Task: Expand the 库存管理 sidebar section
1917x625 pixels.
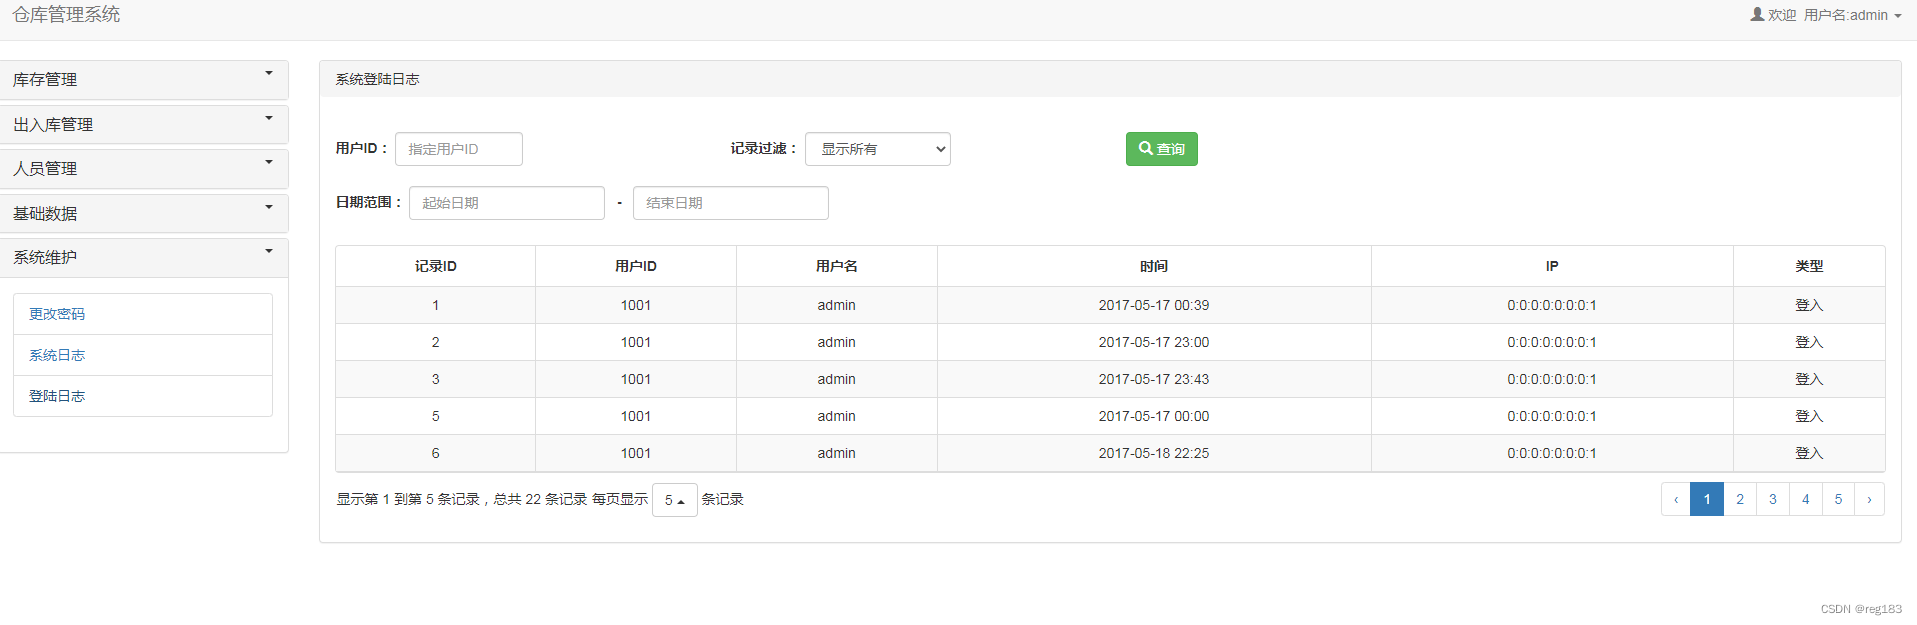Action: coord(143,80)
